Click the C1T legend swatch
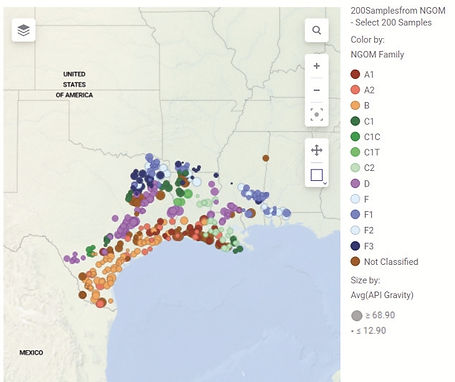The height and width of the screenshot is (382, 455). [x=356, y=152]
